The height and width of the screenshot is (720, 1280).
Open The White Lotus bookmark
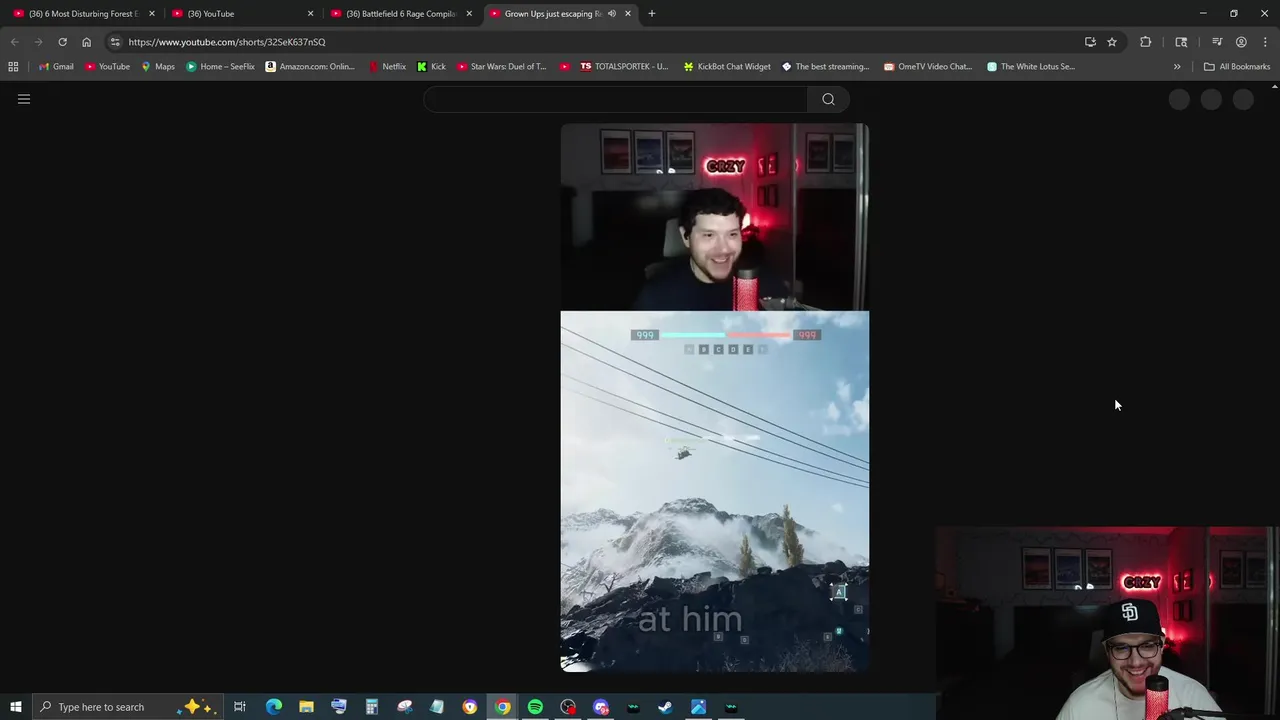[1030, 67]
